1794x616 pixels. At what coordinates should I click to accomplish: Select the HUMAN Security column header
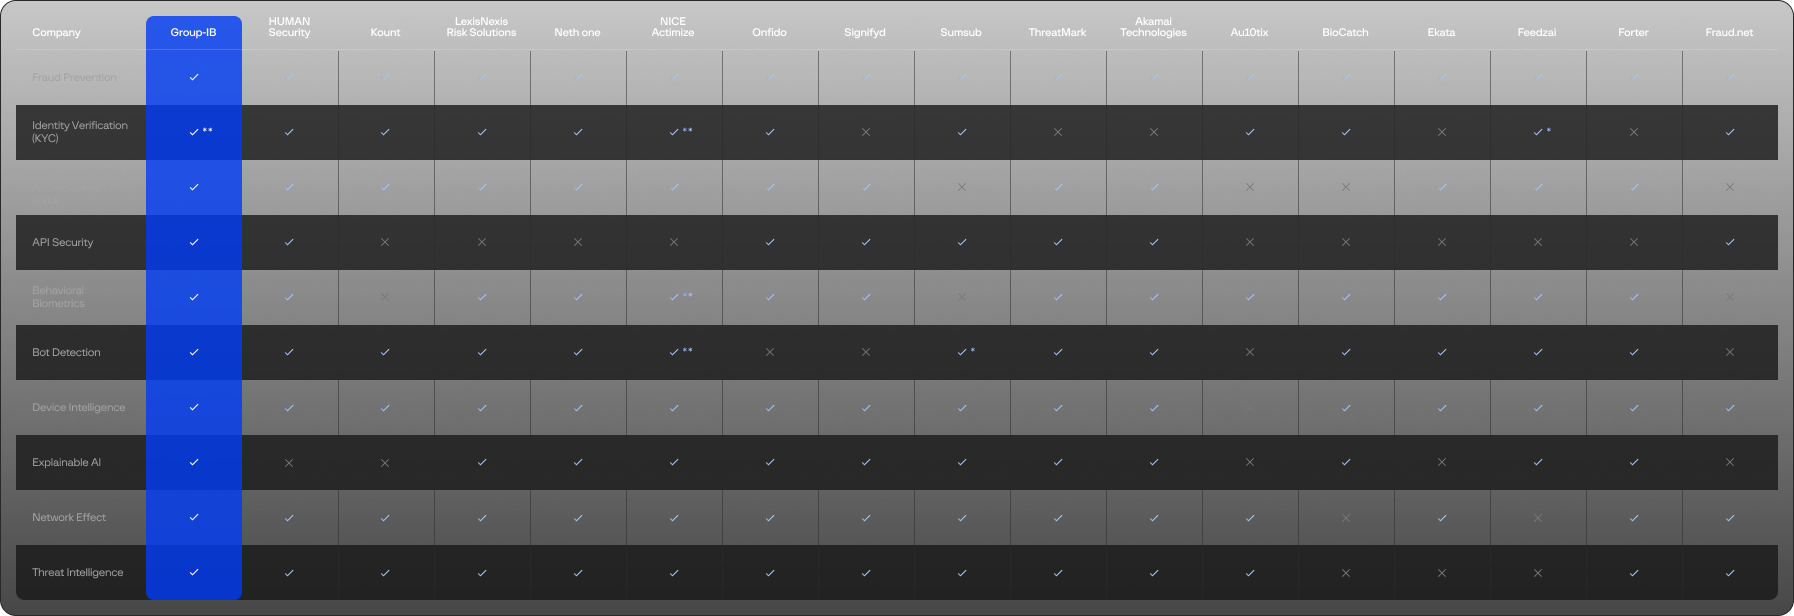tap(289, 27)
